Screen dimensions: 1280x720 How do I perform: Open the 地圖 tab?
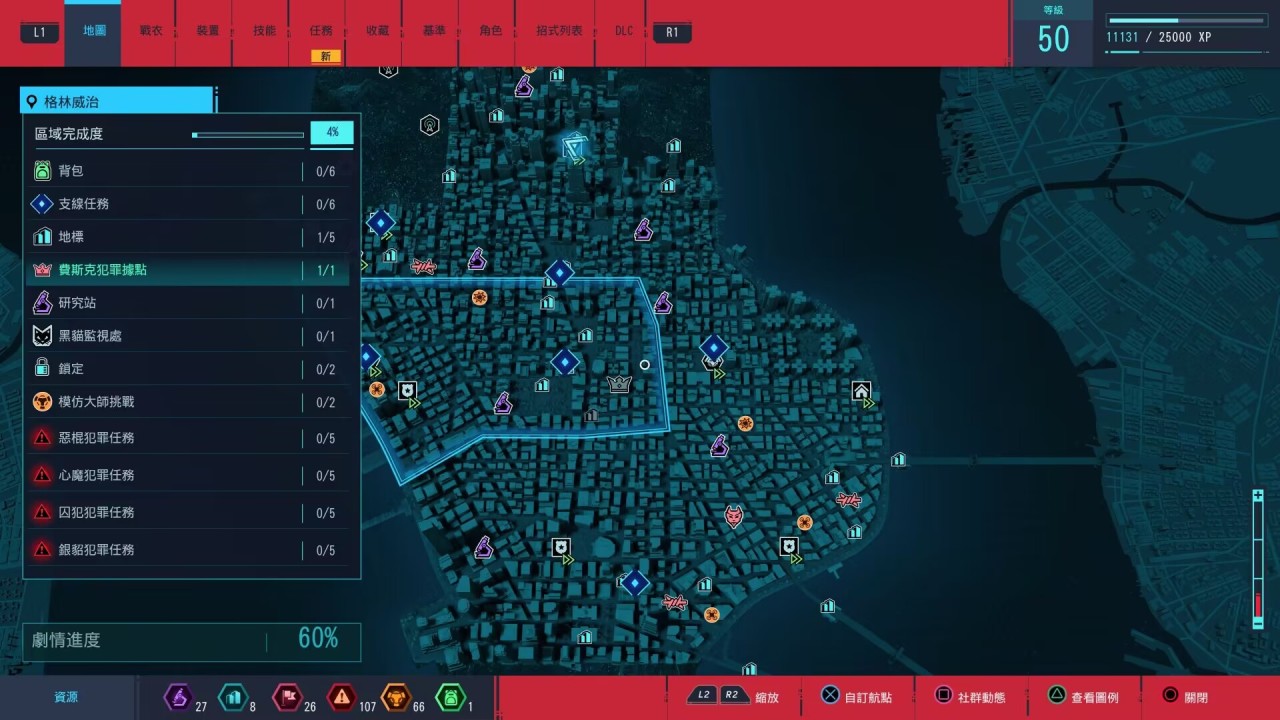point(95,31)
